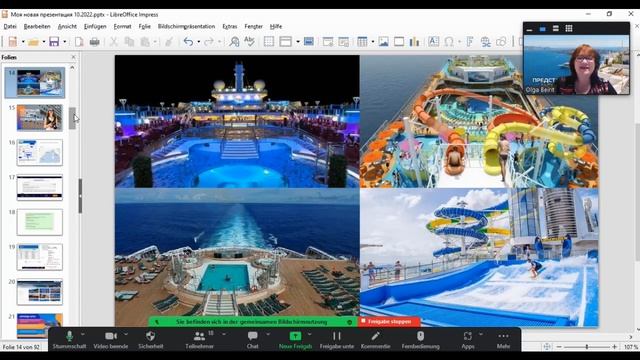Image resolution: width=640 pixels, height=360 pixels.
Task: Click the Insert Fontwork icon
Action: tap(470, 42)
